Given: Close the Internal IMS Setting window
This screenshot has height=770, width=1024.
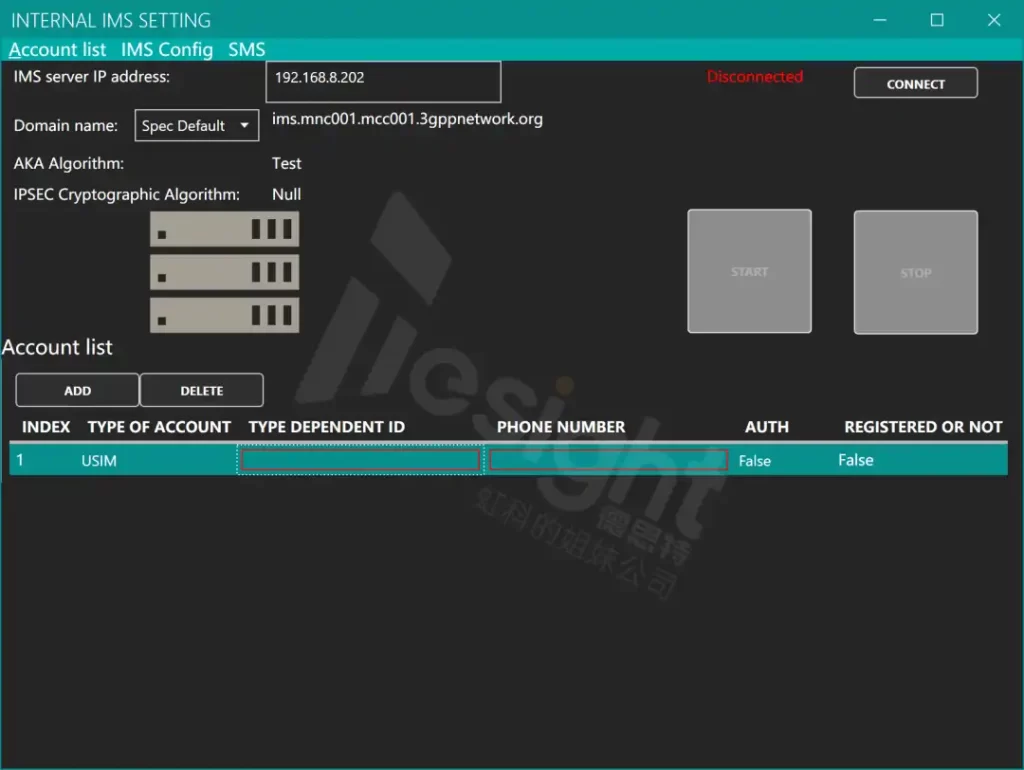Looking at the screenshot, I should pyautogui.click(x=994, y=20).
